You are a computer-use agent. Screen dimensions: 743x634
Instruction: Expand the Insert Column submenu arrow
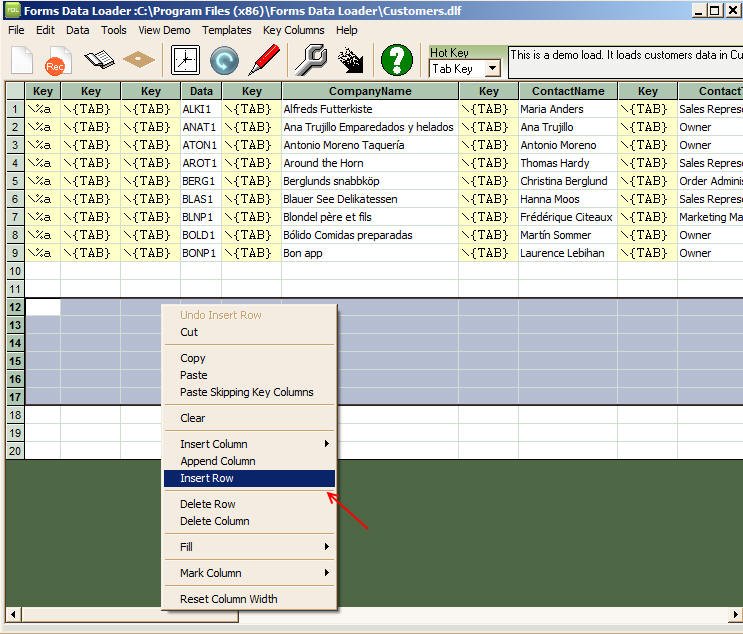click(x=326, y=444)
